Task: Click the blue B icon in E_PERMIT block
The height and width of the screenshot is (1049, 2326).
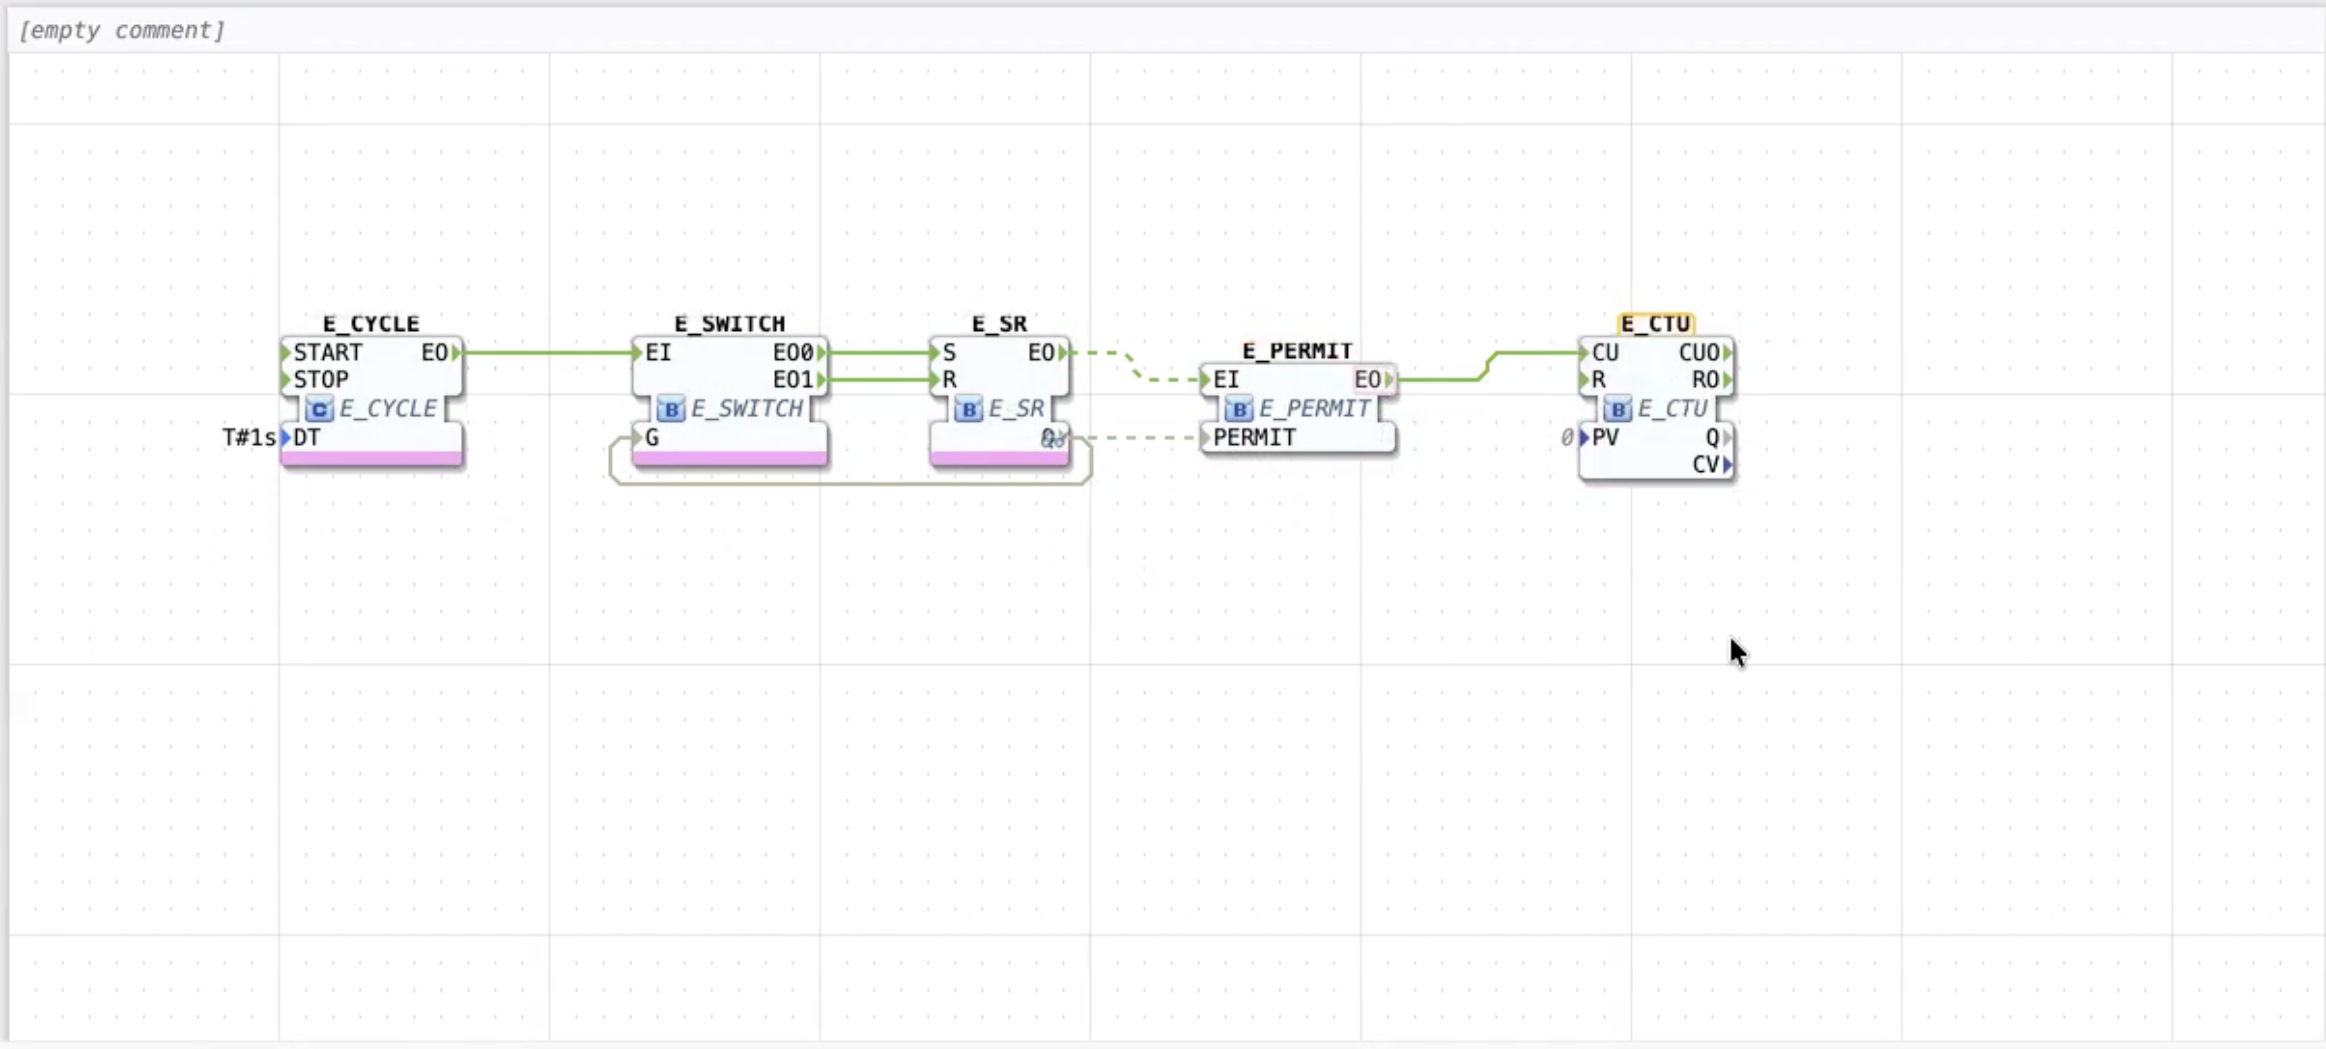Action: click(1239, 409)
